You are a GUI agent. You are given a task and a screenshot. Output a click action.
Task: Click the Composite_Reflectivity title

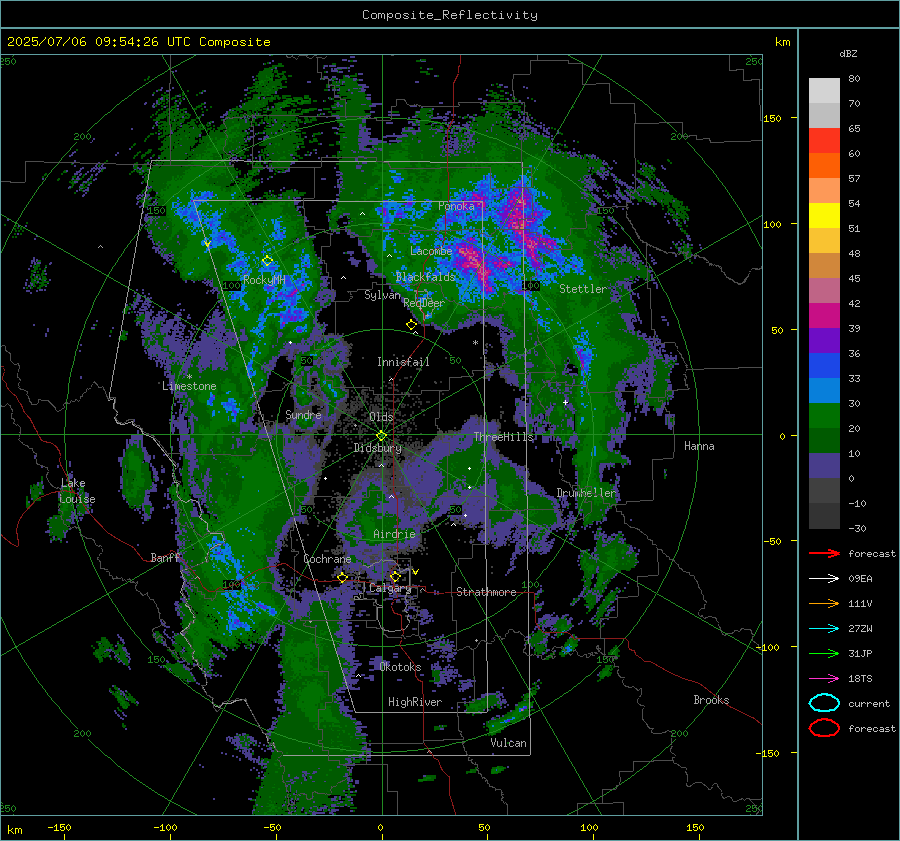tap(450, 15)
